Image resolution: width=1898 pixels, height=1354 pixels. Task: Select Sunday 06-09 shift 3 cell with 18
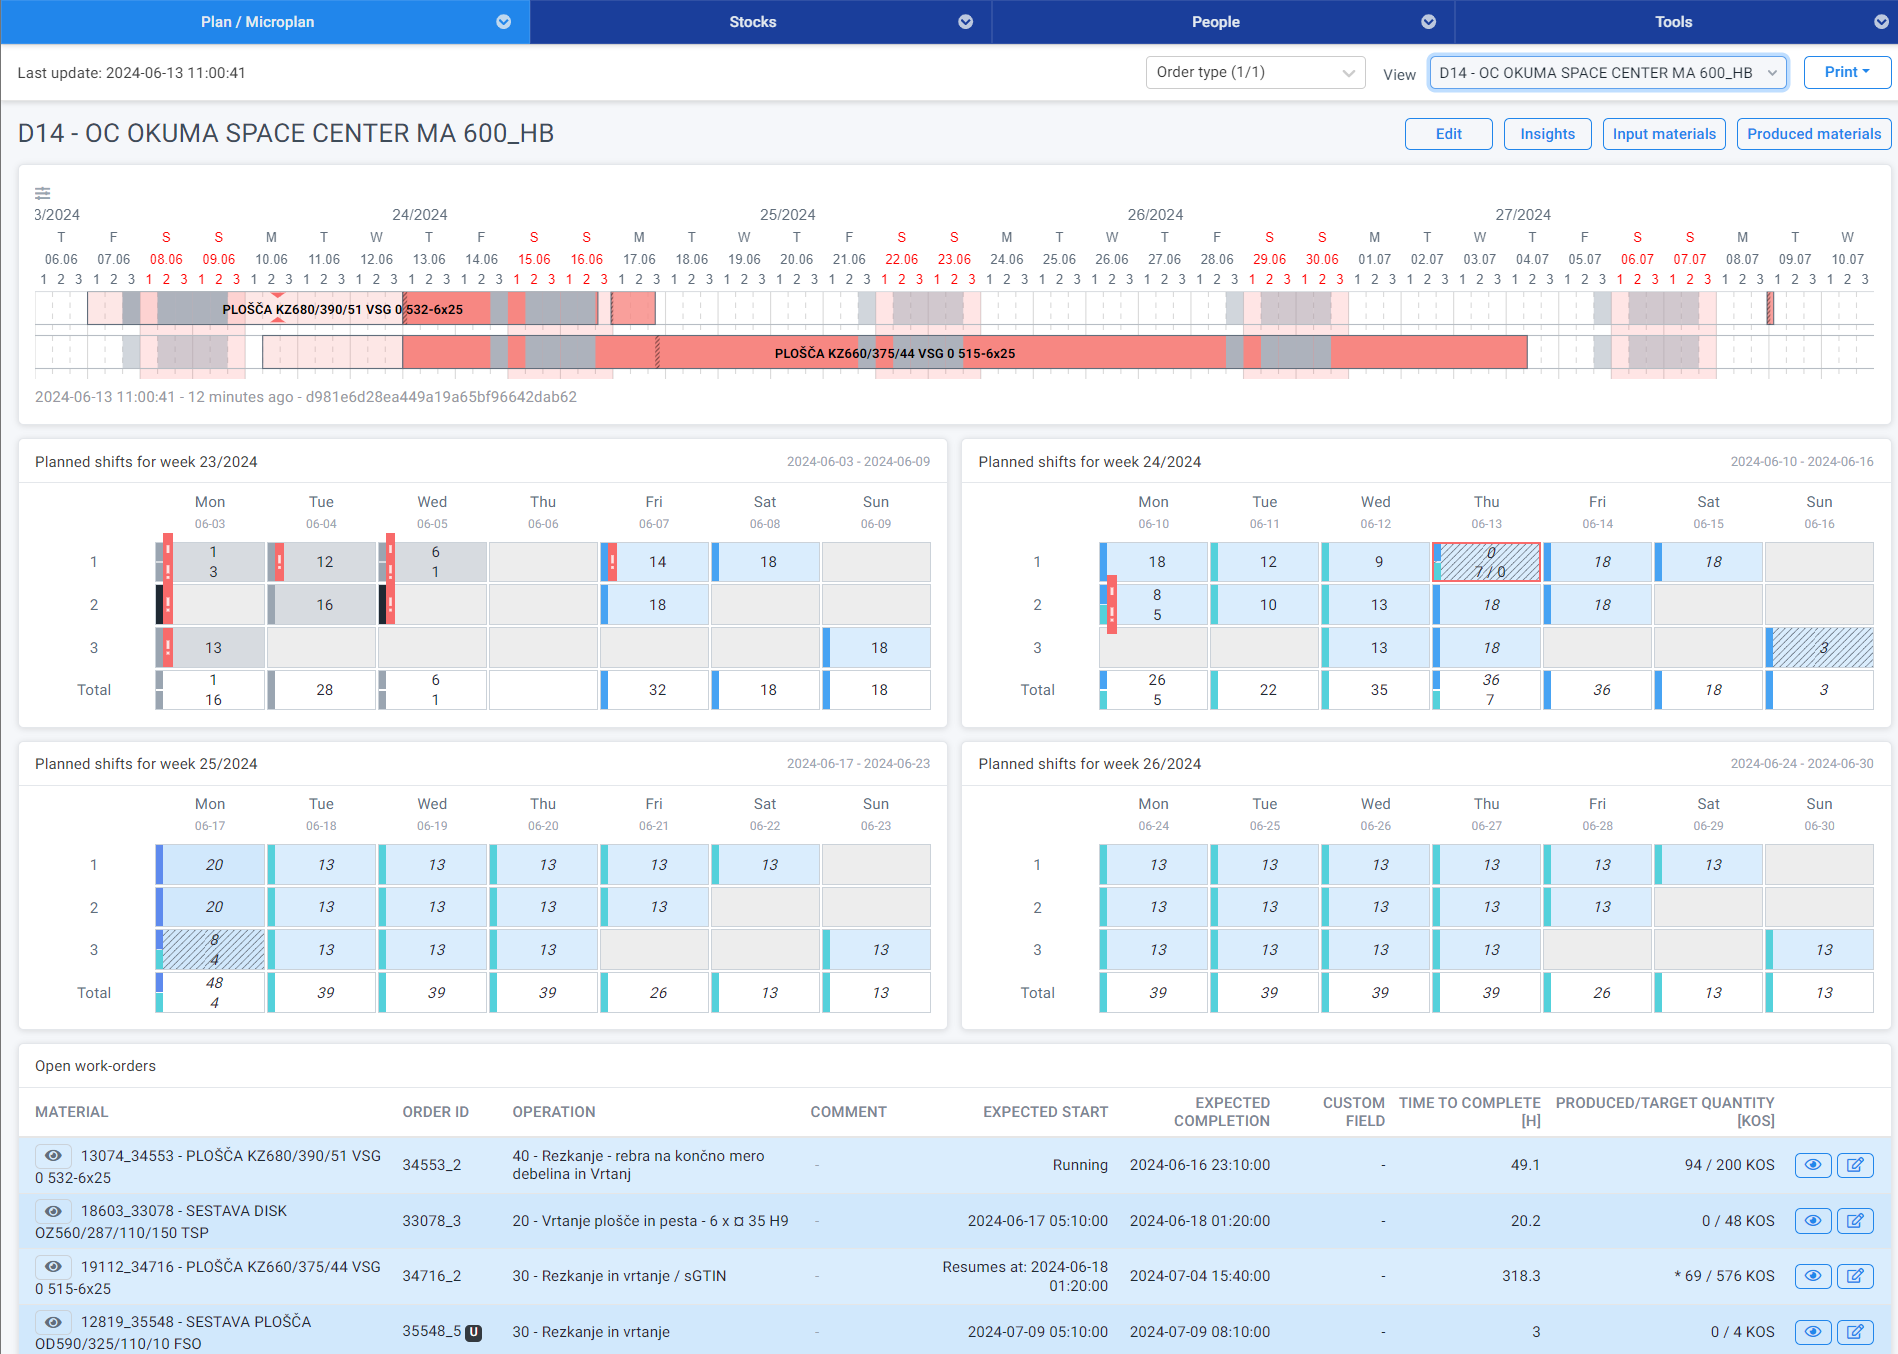(x=876, y=648)
